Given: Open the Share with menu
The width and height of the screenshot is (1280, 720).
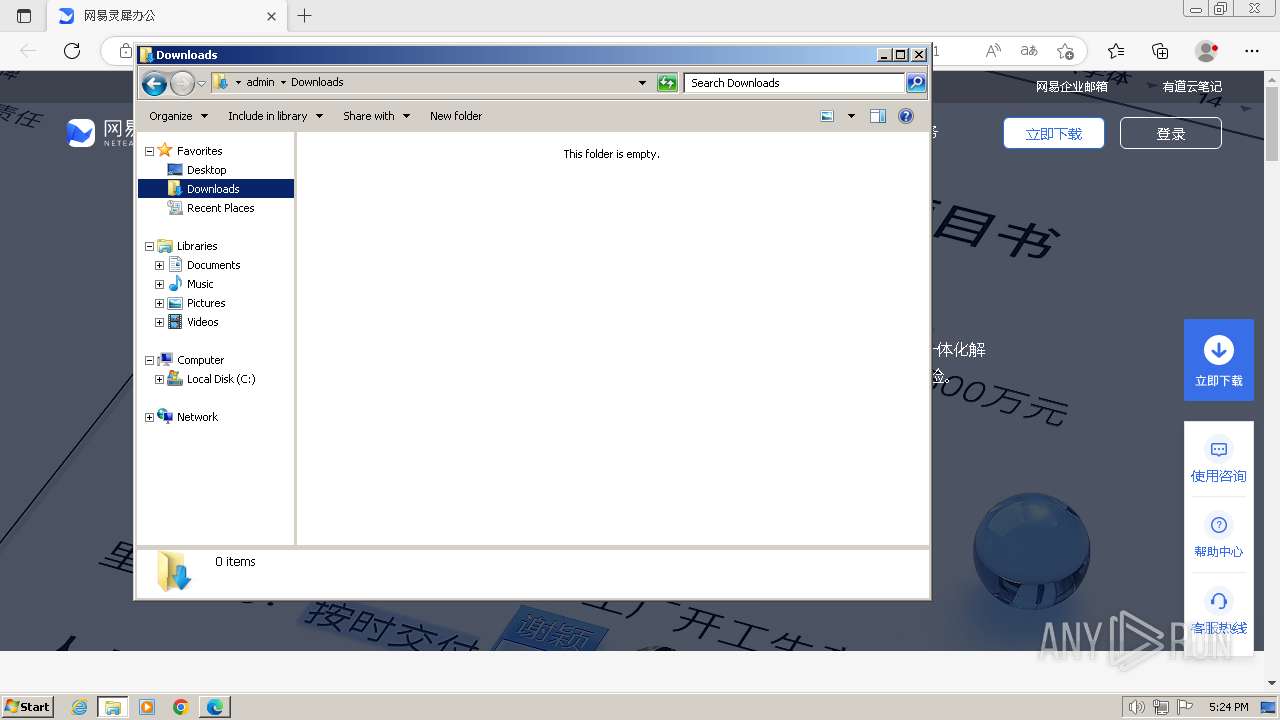Looking at the screenshot, I should [376, 116].
